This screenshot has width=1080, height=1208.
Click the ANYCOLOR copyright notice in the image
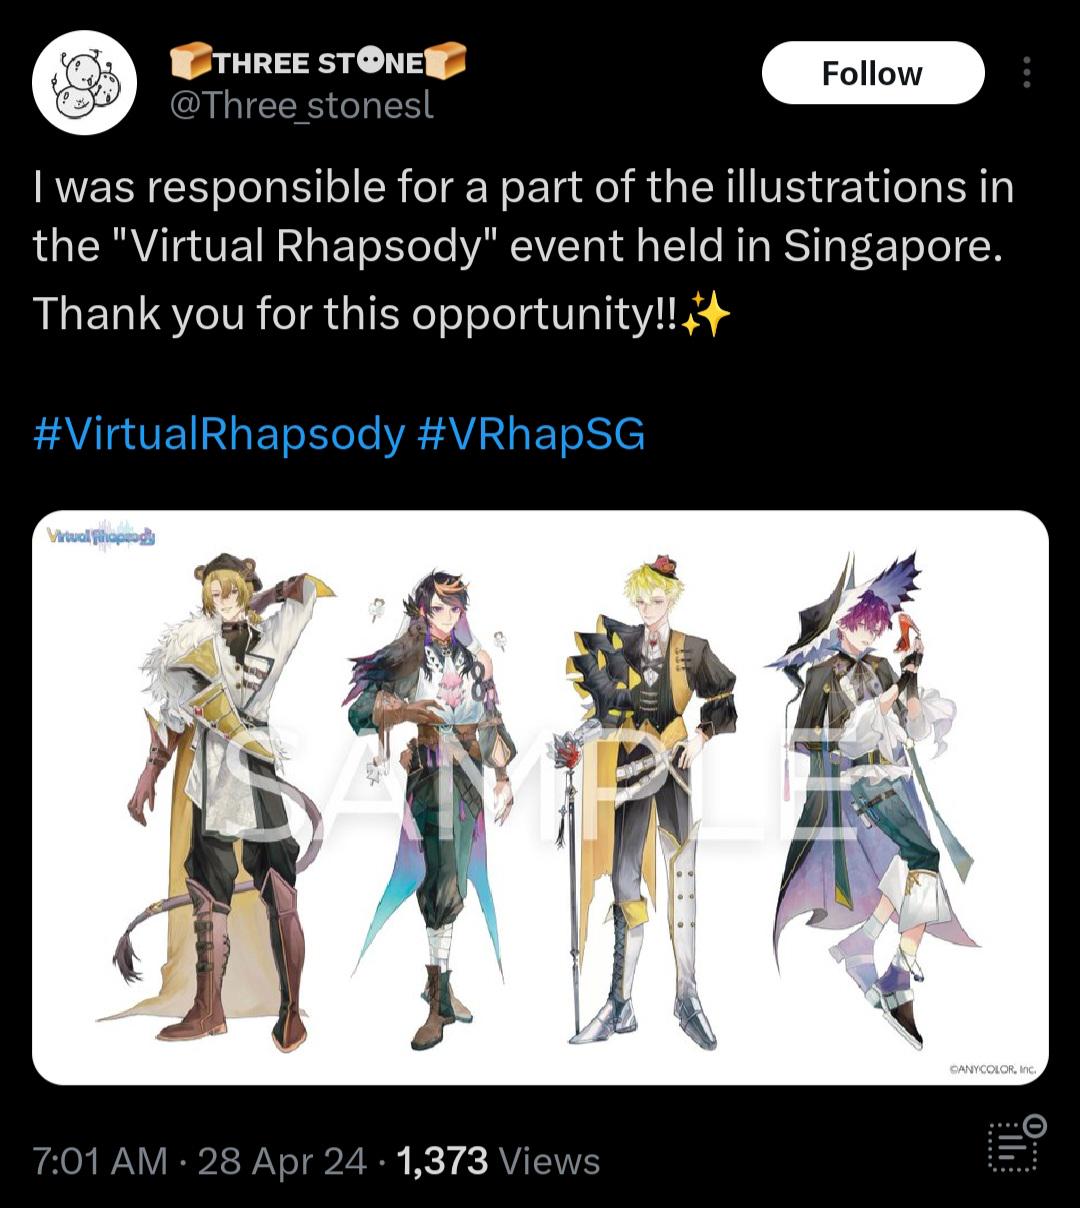(x=991, y=1069)
